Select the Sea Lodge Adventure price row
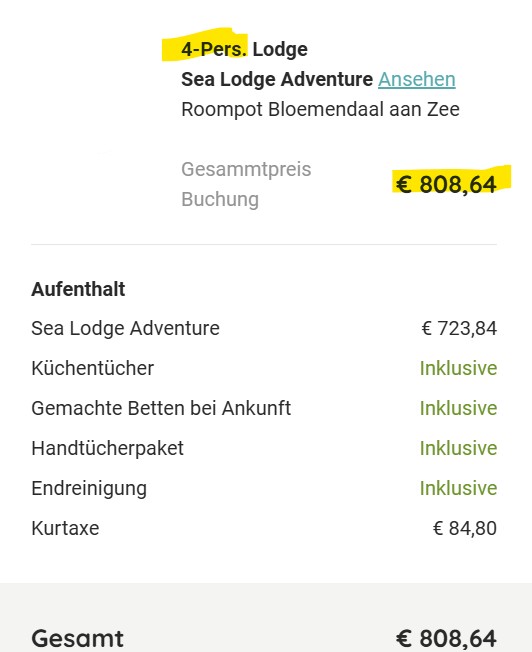The height and width of the screenshot is (652, 532). coord(264,328)
